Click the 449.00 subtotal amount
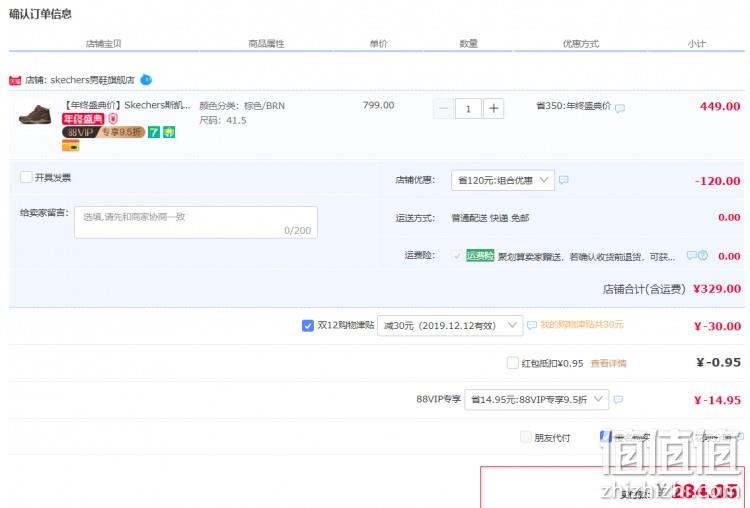The height and width of the screenshot is (508, 750). tap(720, 106)
